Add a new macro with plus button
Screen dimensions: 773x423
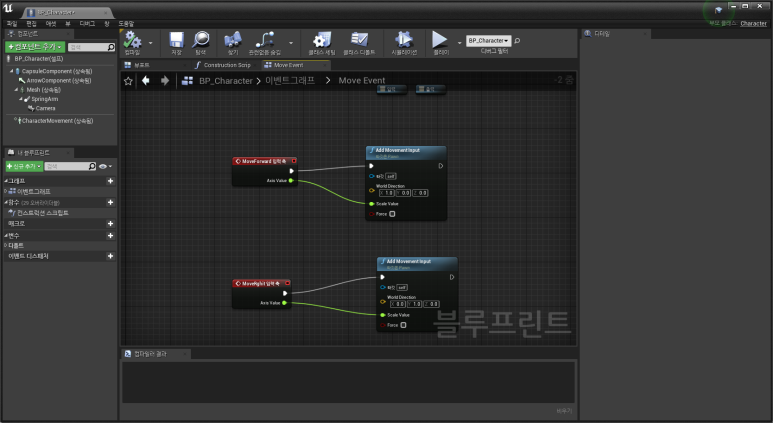110,223
